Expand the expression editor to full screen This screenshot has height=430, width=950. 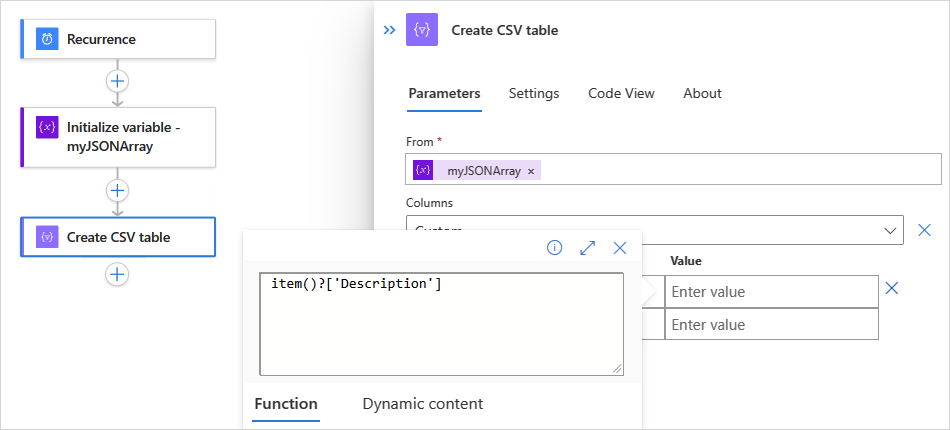tap(587, 247)
